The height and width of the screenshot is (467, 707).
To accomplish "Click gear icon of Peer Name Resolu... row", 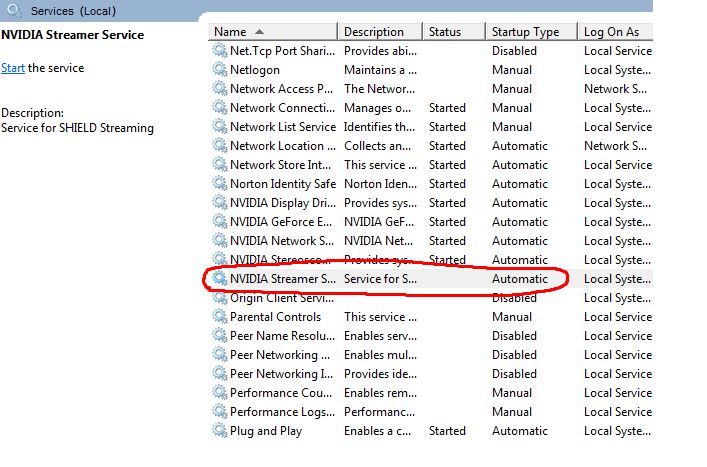I will point(220,335).
